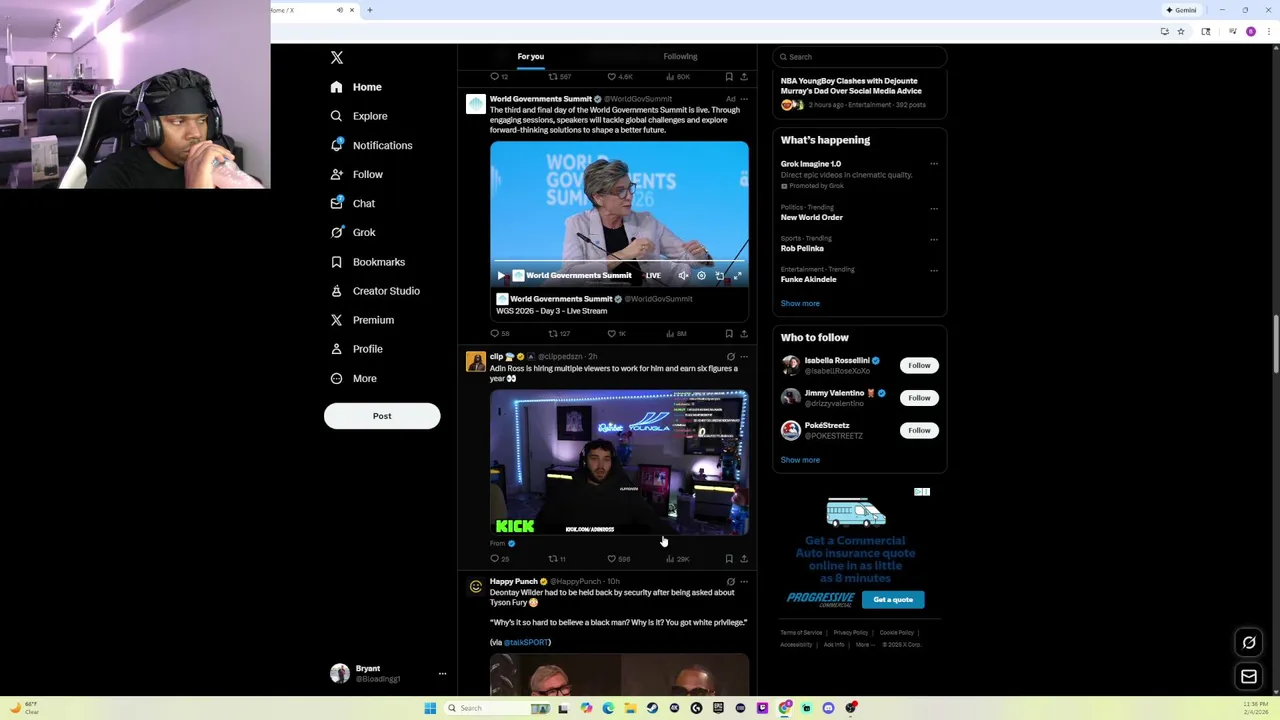This screenshot has width=1280, height=720.
Task: Follow PokéStreetz
Action: click(x=919, y=430)
